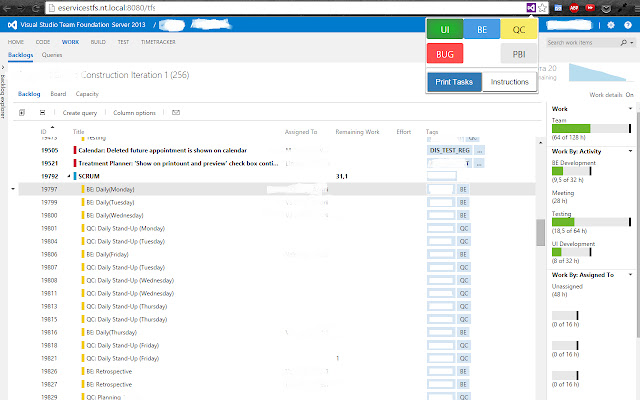Viewport: 640px width, 400px height.
Task: Email the backlog with the envelope icon
Action: pos(176,113)
